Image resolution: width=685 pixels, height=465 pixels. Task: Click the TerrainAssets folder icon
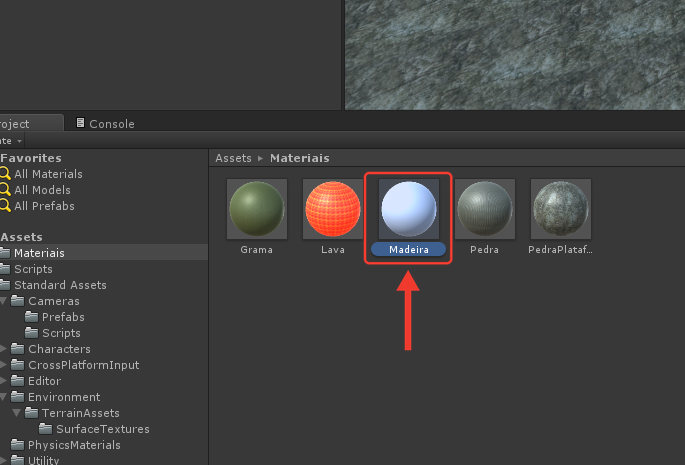click(31, 413)
